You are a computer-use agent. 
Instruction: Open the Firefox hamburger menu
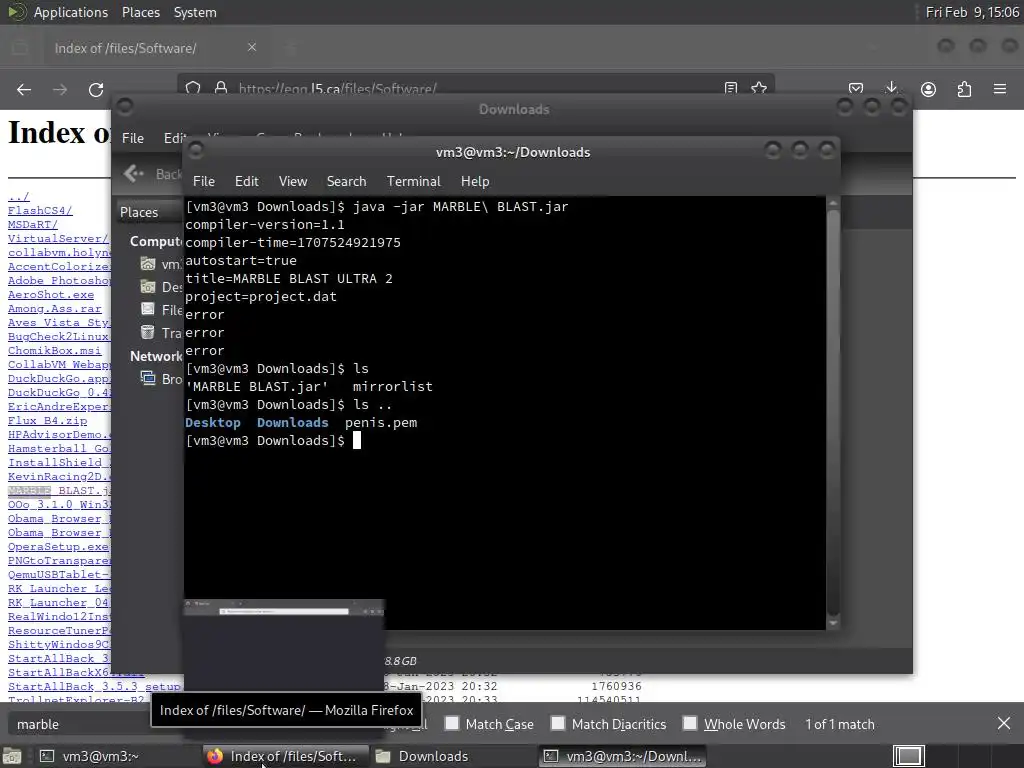coord(1000,89)
